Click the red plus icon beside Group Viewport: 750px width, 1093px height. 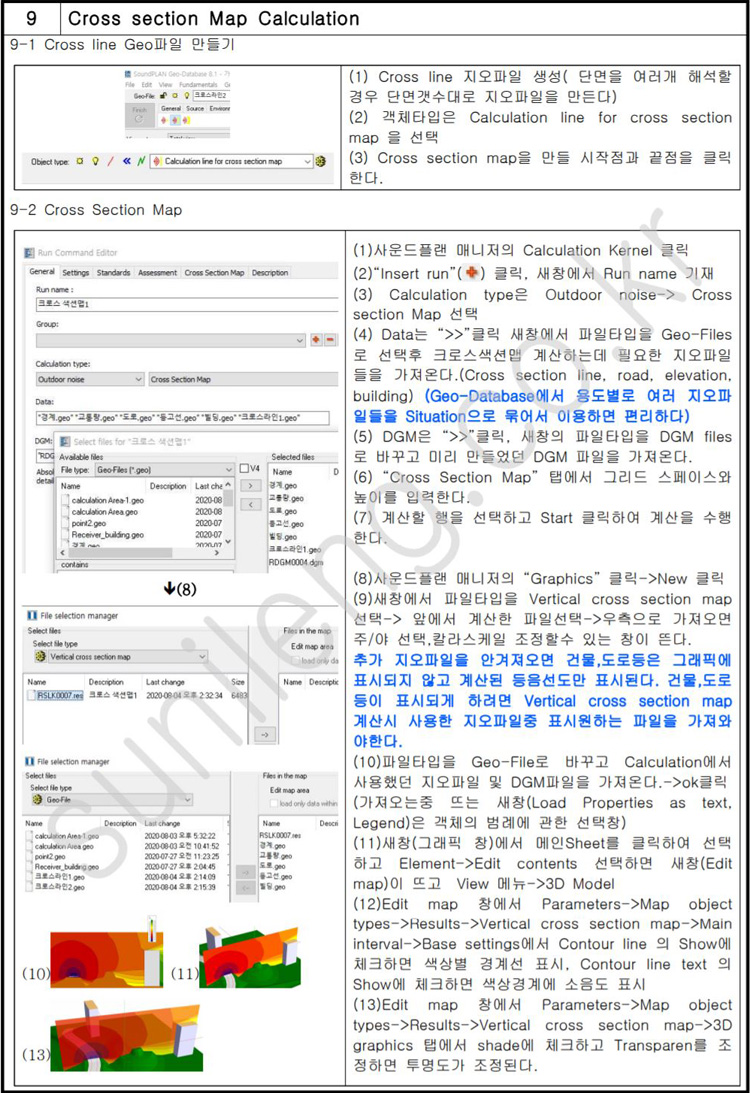[316, 340]
